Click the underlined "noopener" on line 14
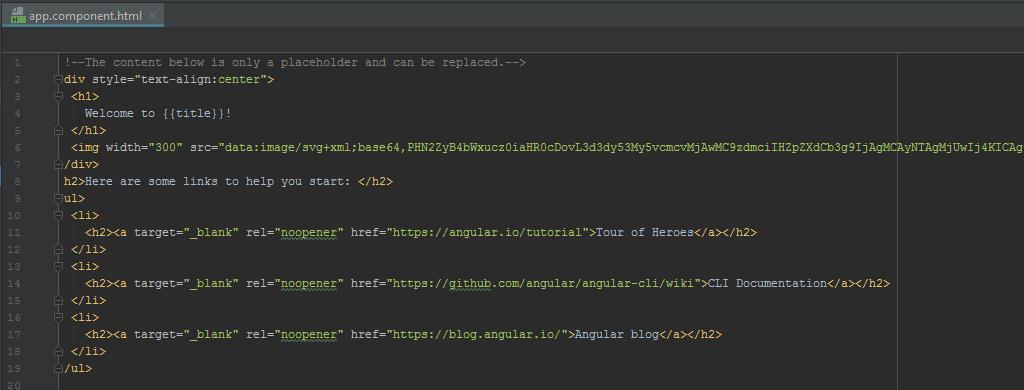1024x390 pixels. pyautogui.click(x=310, y=284)
